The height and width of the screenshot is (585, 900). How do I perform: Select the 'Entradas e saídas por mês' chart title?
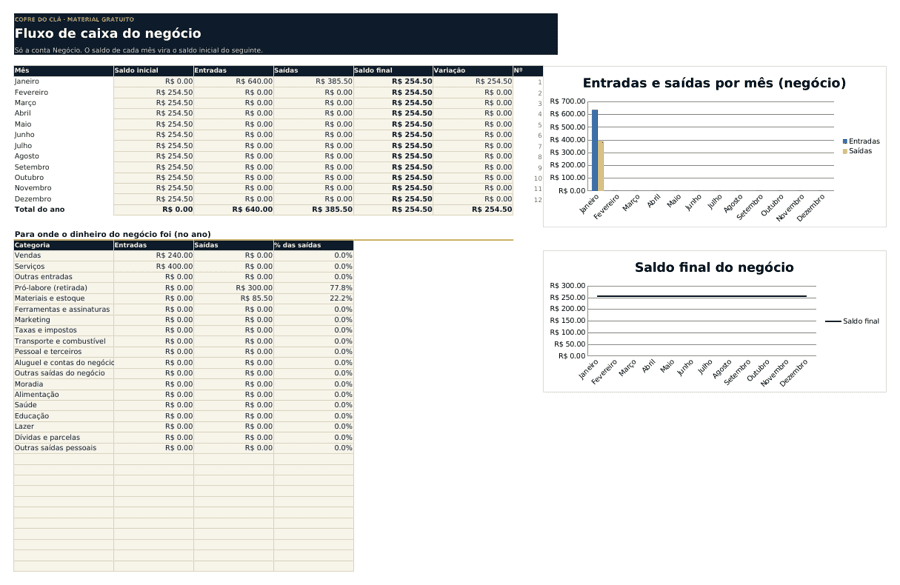(714, 83)
